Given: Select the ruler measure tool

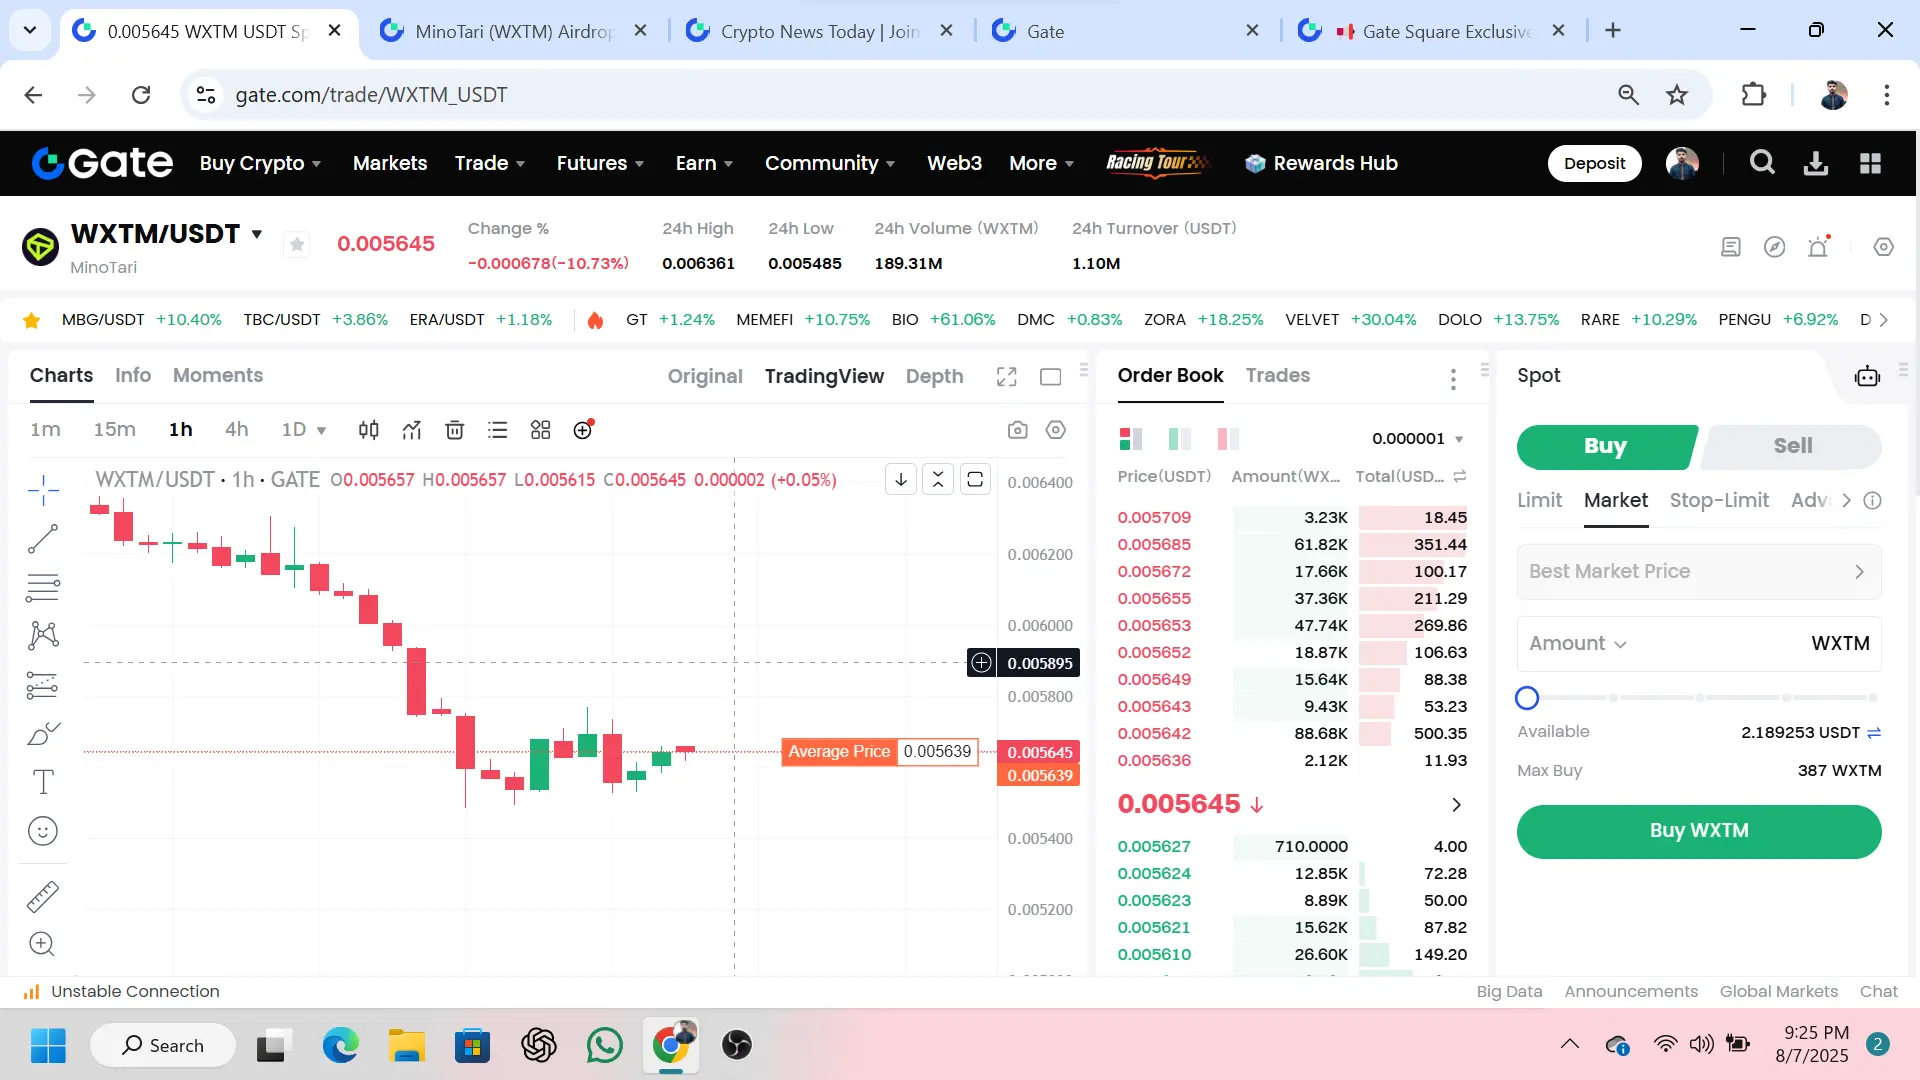Looking at the screenshot, I should pos(43,897).
